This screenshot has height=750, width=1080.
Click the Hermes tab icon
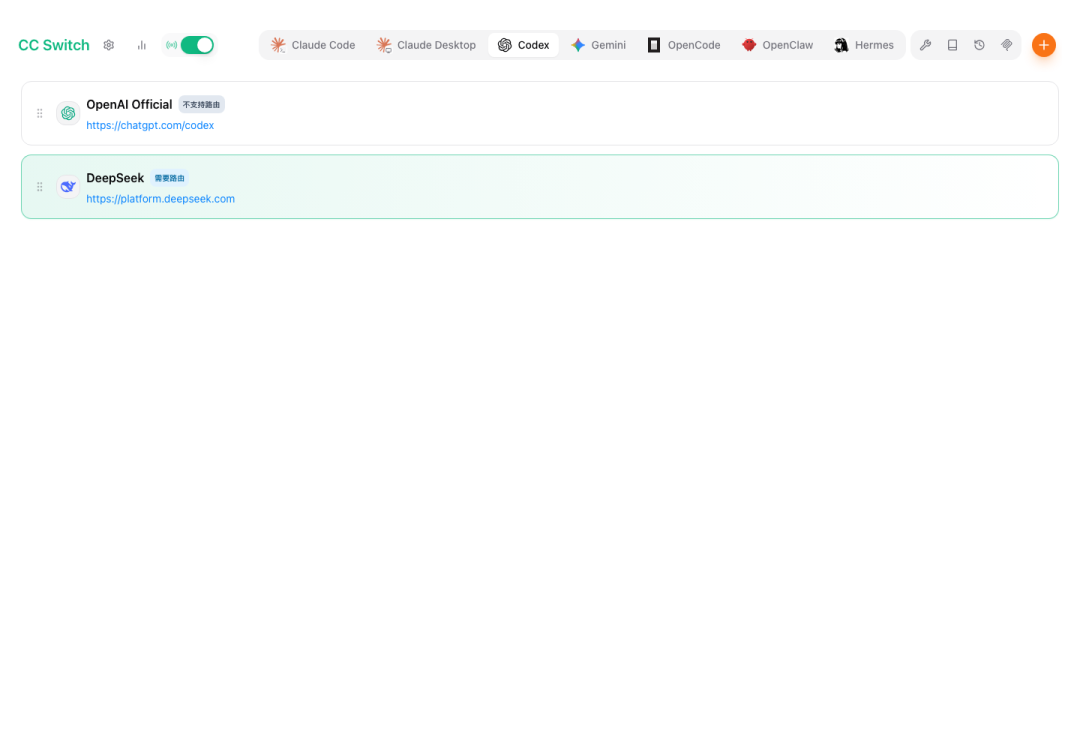pyautogui.click(x=842, y=45)
